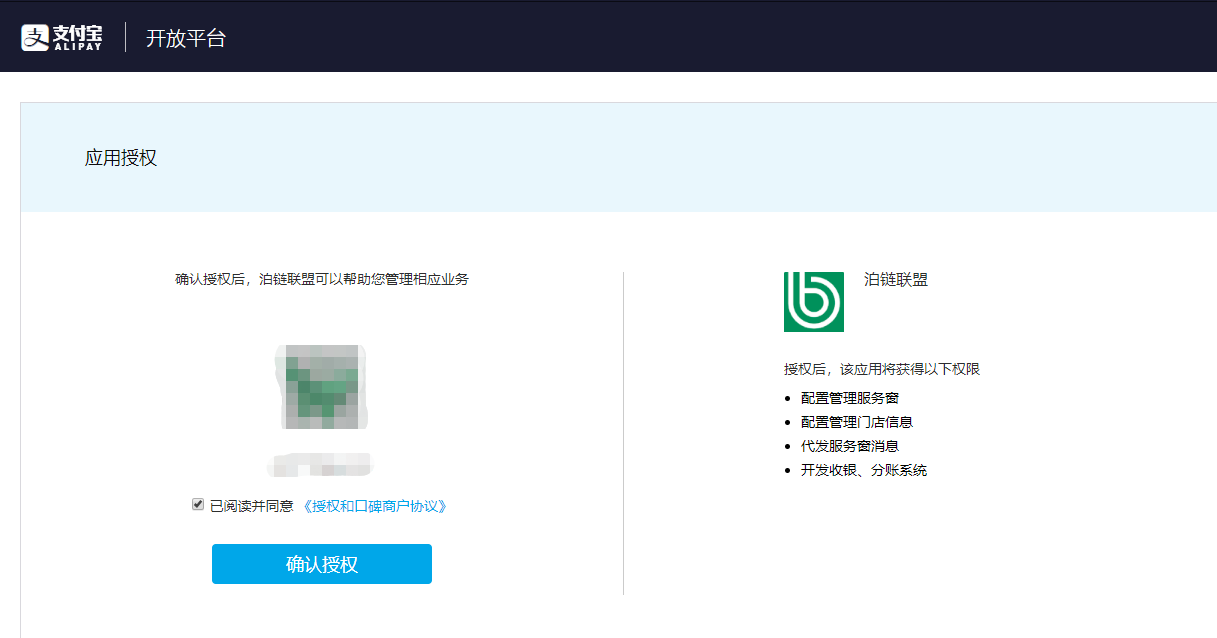Viewport: 1217px width, 638px height.
Task: Click the Alipay square logo icon
Action: pyautogui.click(x=35, y=38)
